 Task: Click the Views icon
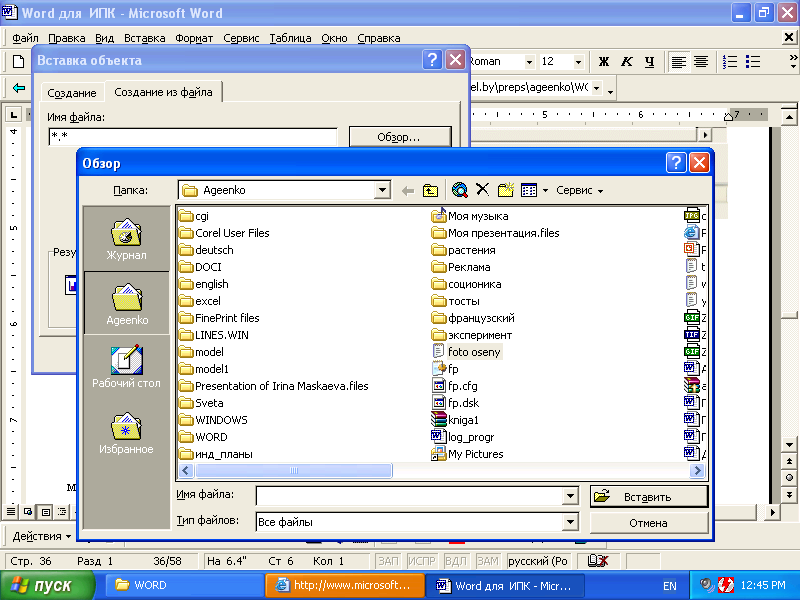click(x=529, y=190)
